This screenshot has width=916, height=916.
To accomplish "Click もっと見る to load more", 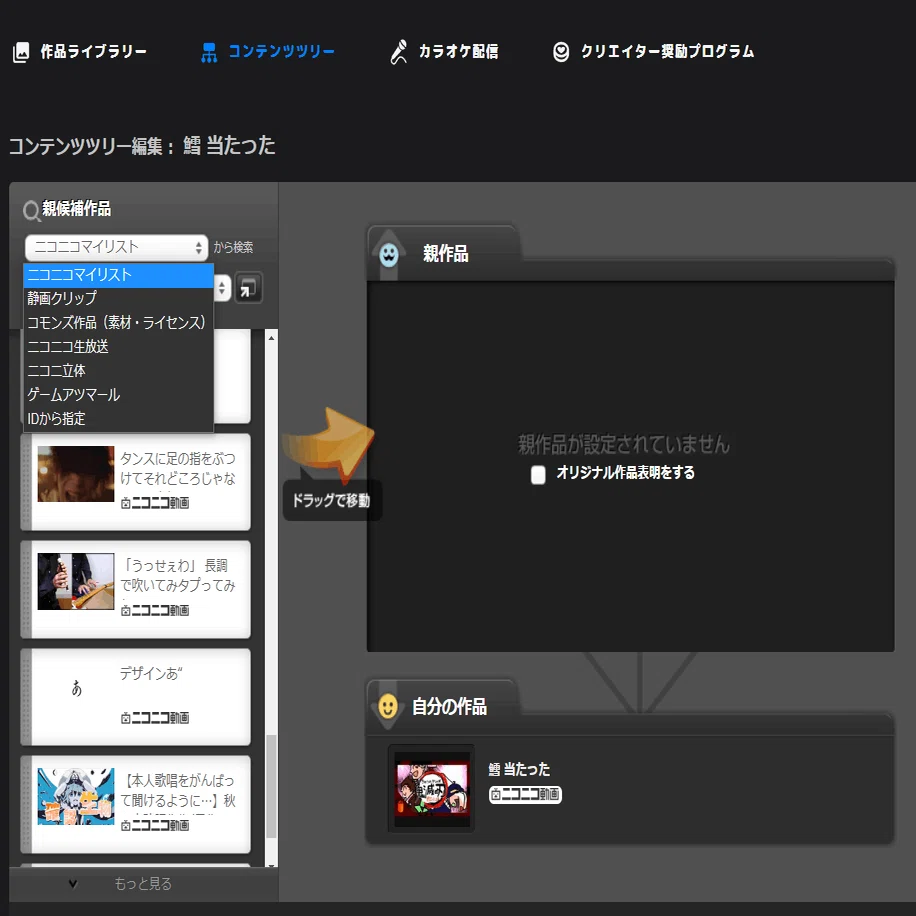I will pos(143,884).
